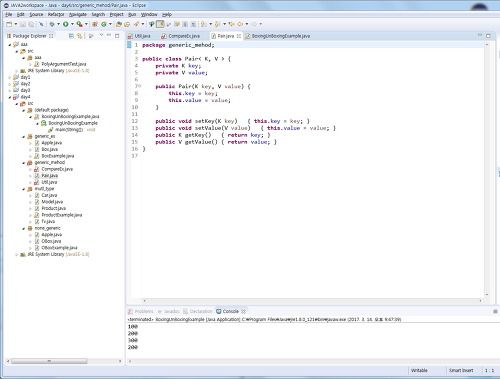Open the Run configurations dropdown arrow
This screenshot has height=379, width=500.
[x=72, y=24]
